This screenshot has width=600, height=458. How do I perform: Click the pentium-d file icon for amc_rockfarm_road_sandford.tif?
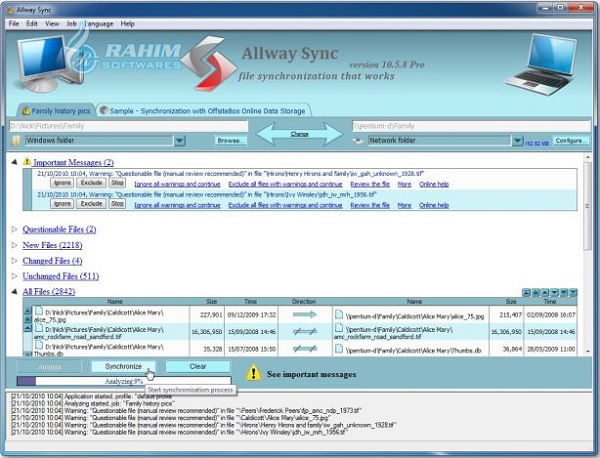click(x=339, y=328)
